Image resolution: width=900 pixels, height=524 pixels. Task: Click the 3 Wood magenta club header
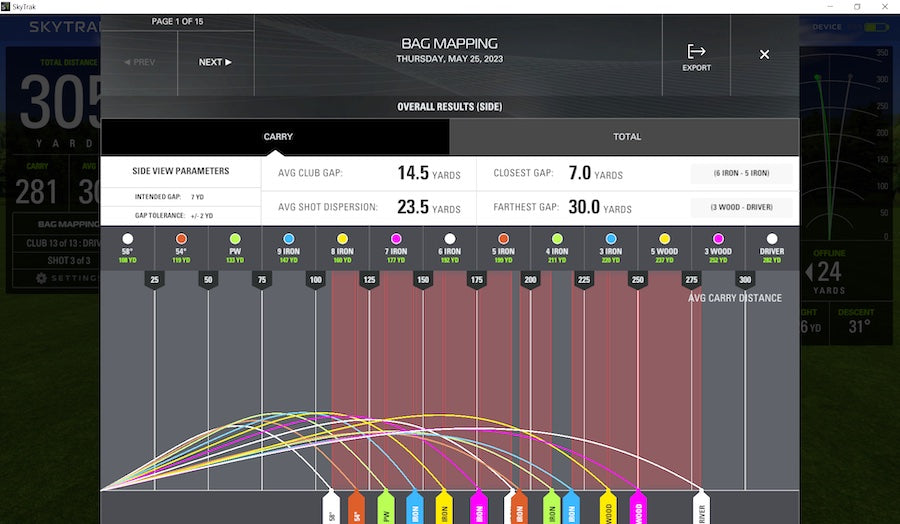717,246
